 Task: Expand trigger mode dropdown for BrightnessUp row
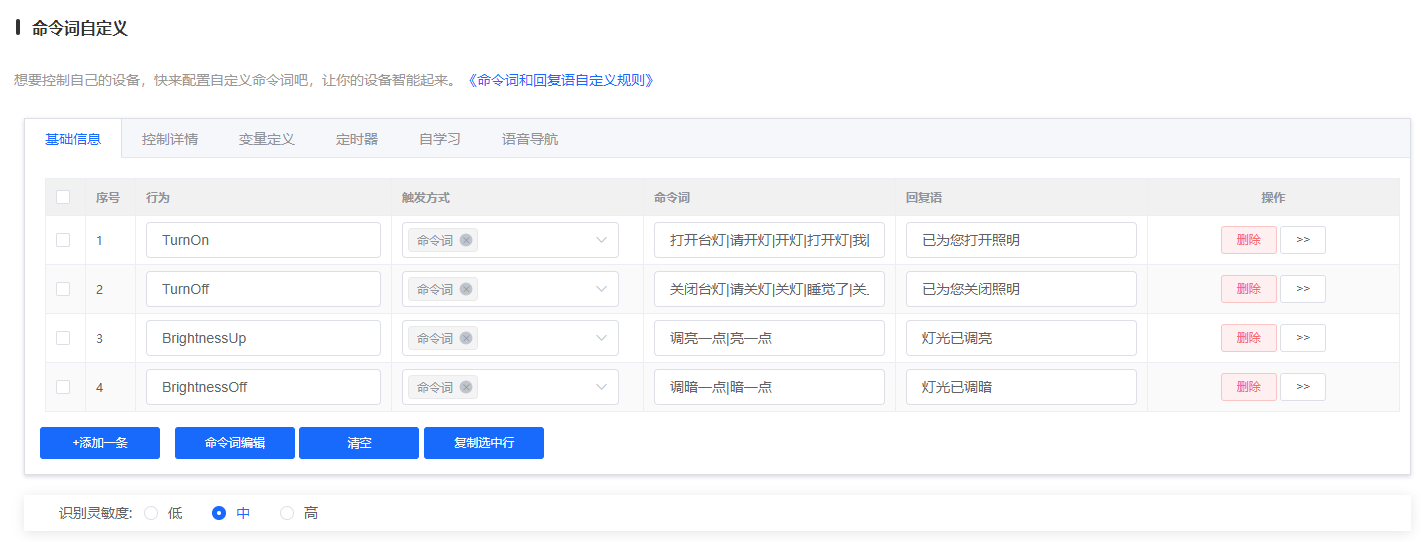point(601,338)
